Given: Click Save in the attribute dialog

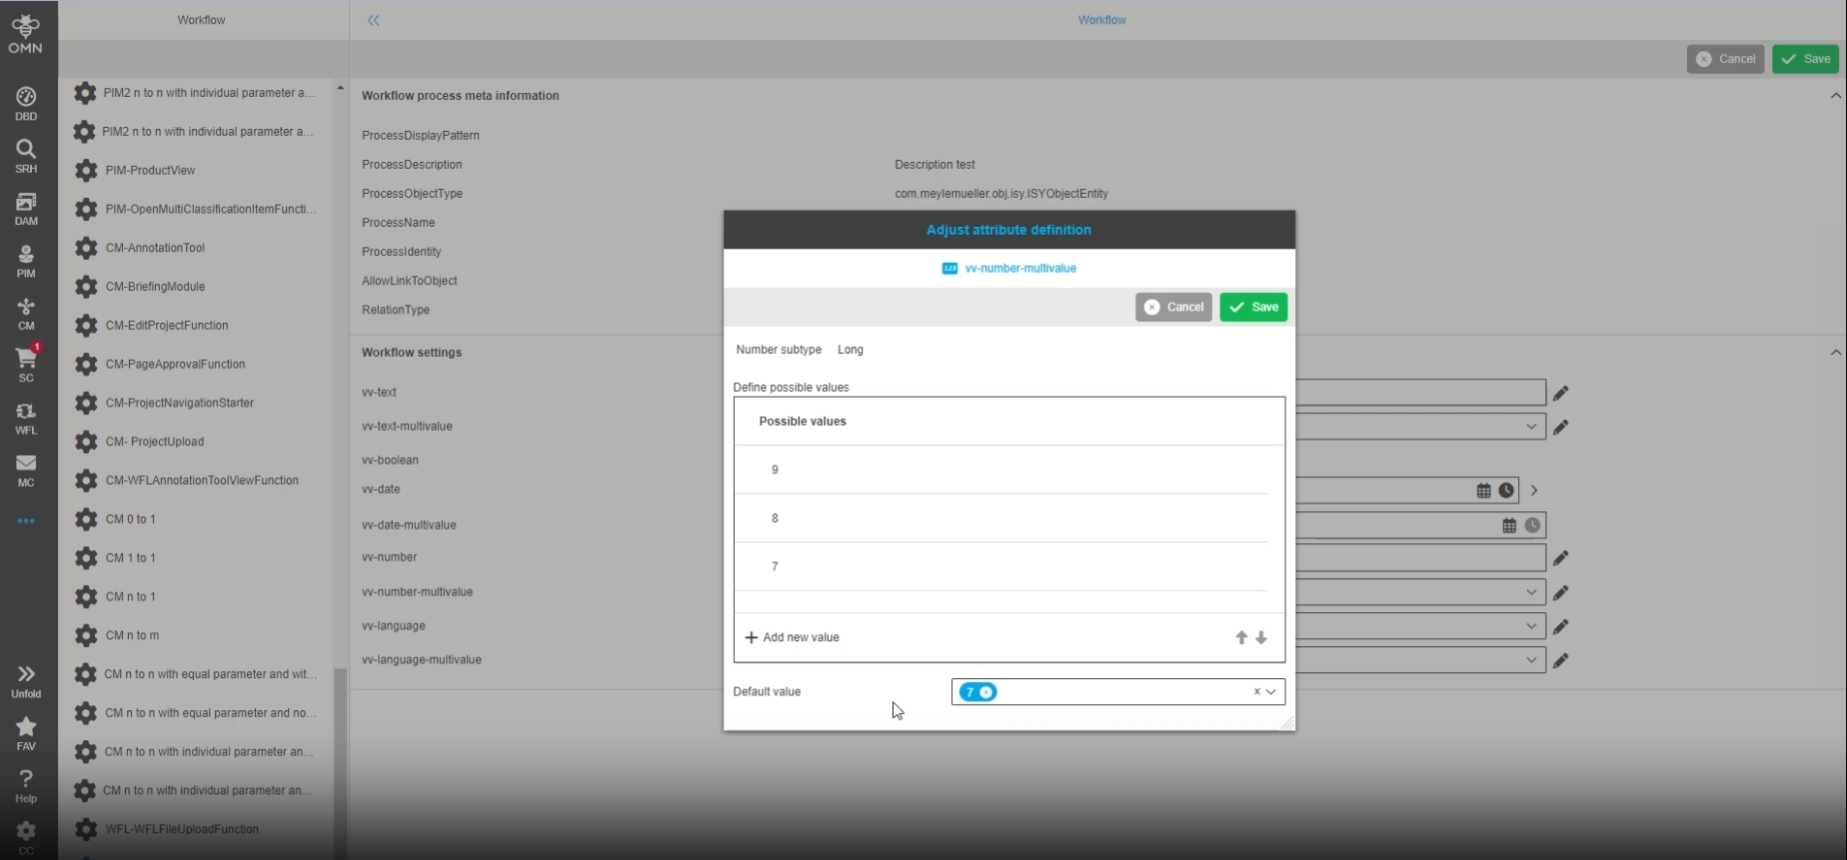Looking at the screenshot, I should click(x=1254, y=307).
